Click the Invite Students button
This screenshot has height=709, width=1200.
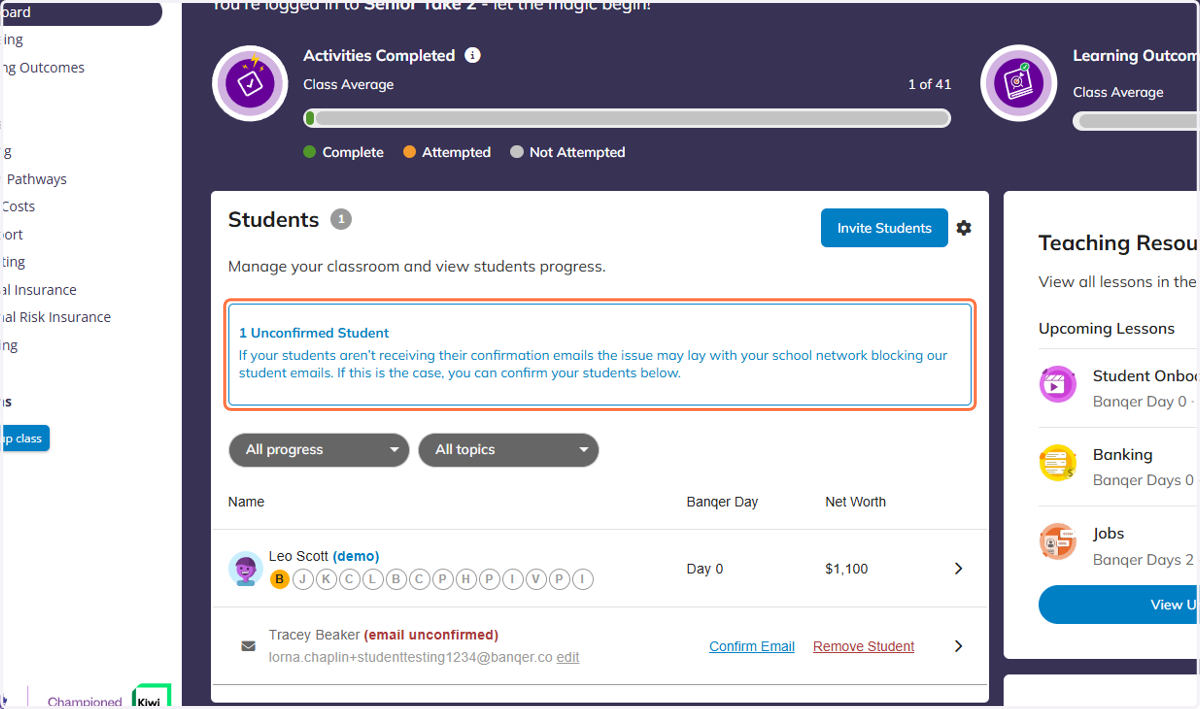point(884,228)
